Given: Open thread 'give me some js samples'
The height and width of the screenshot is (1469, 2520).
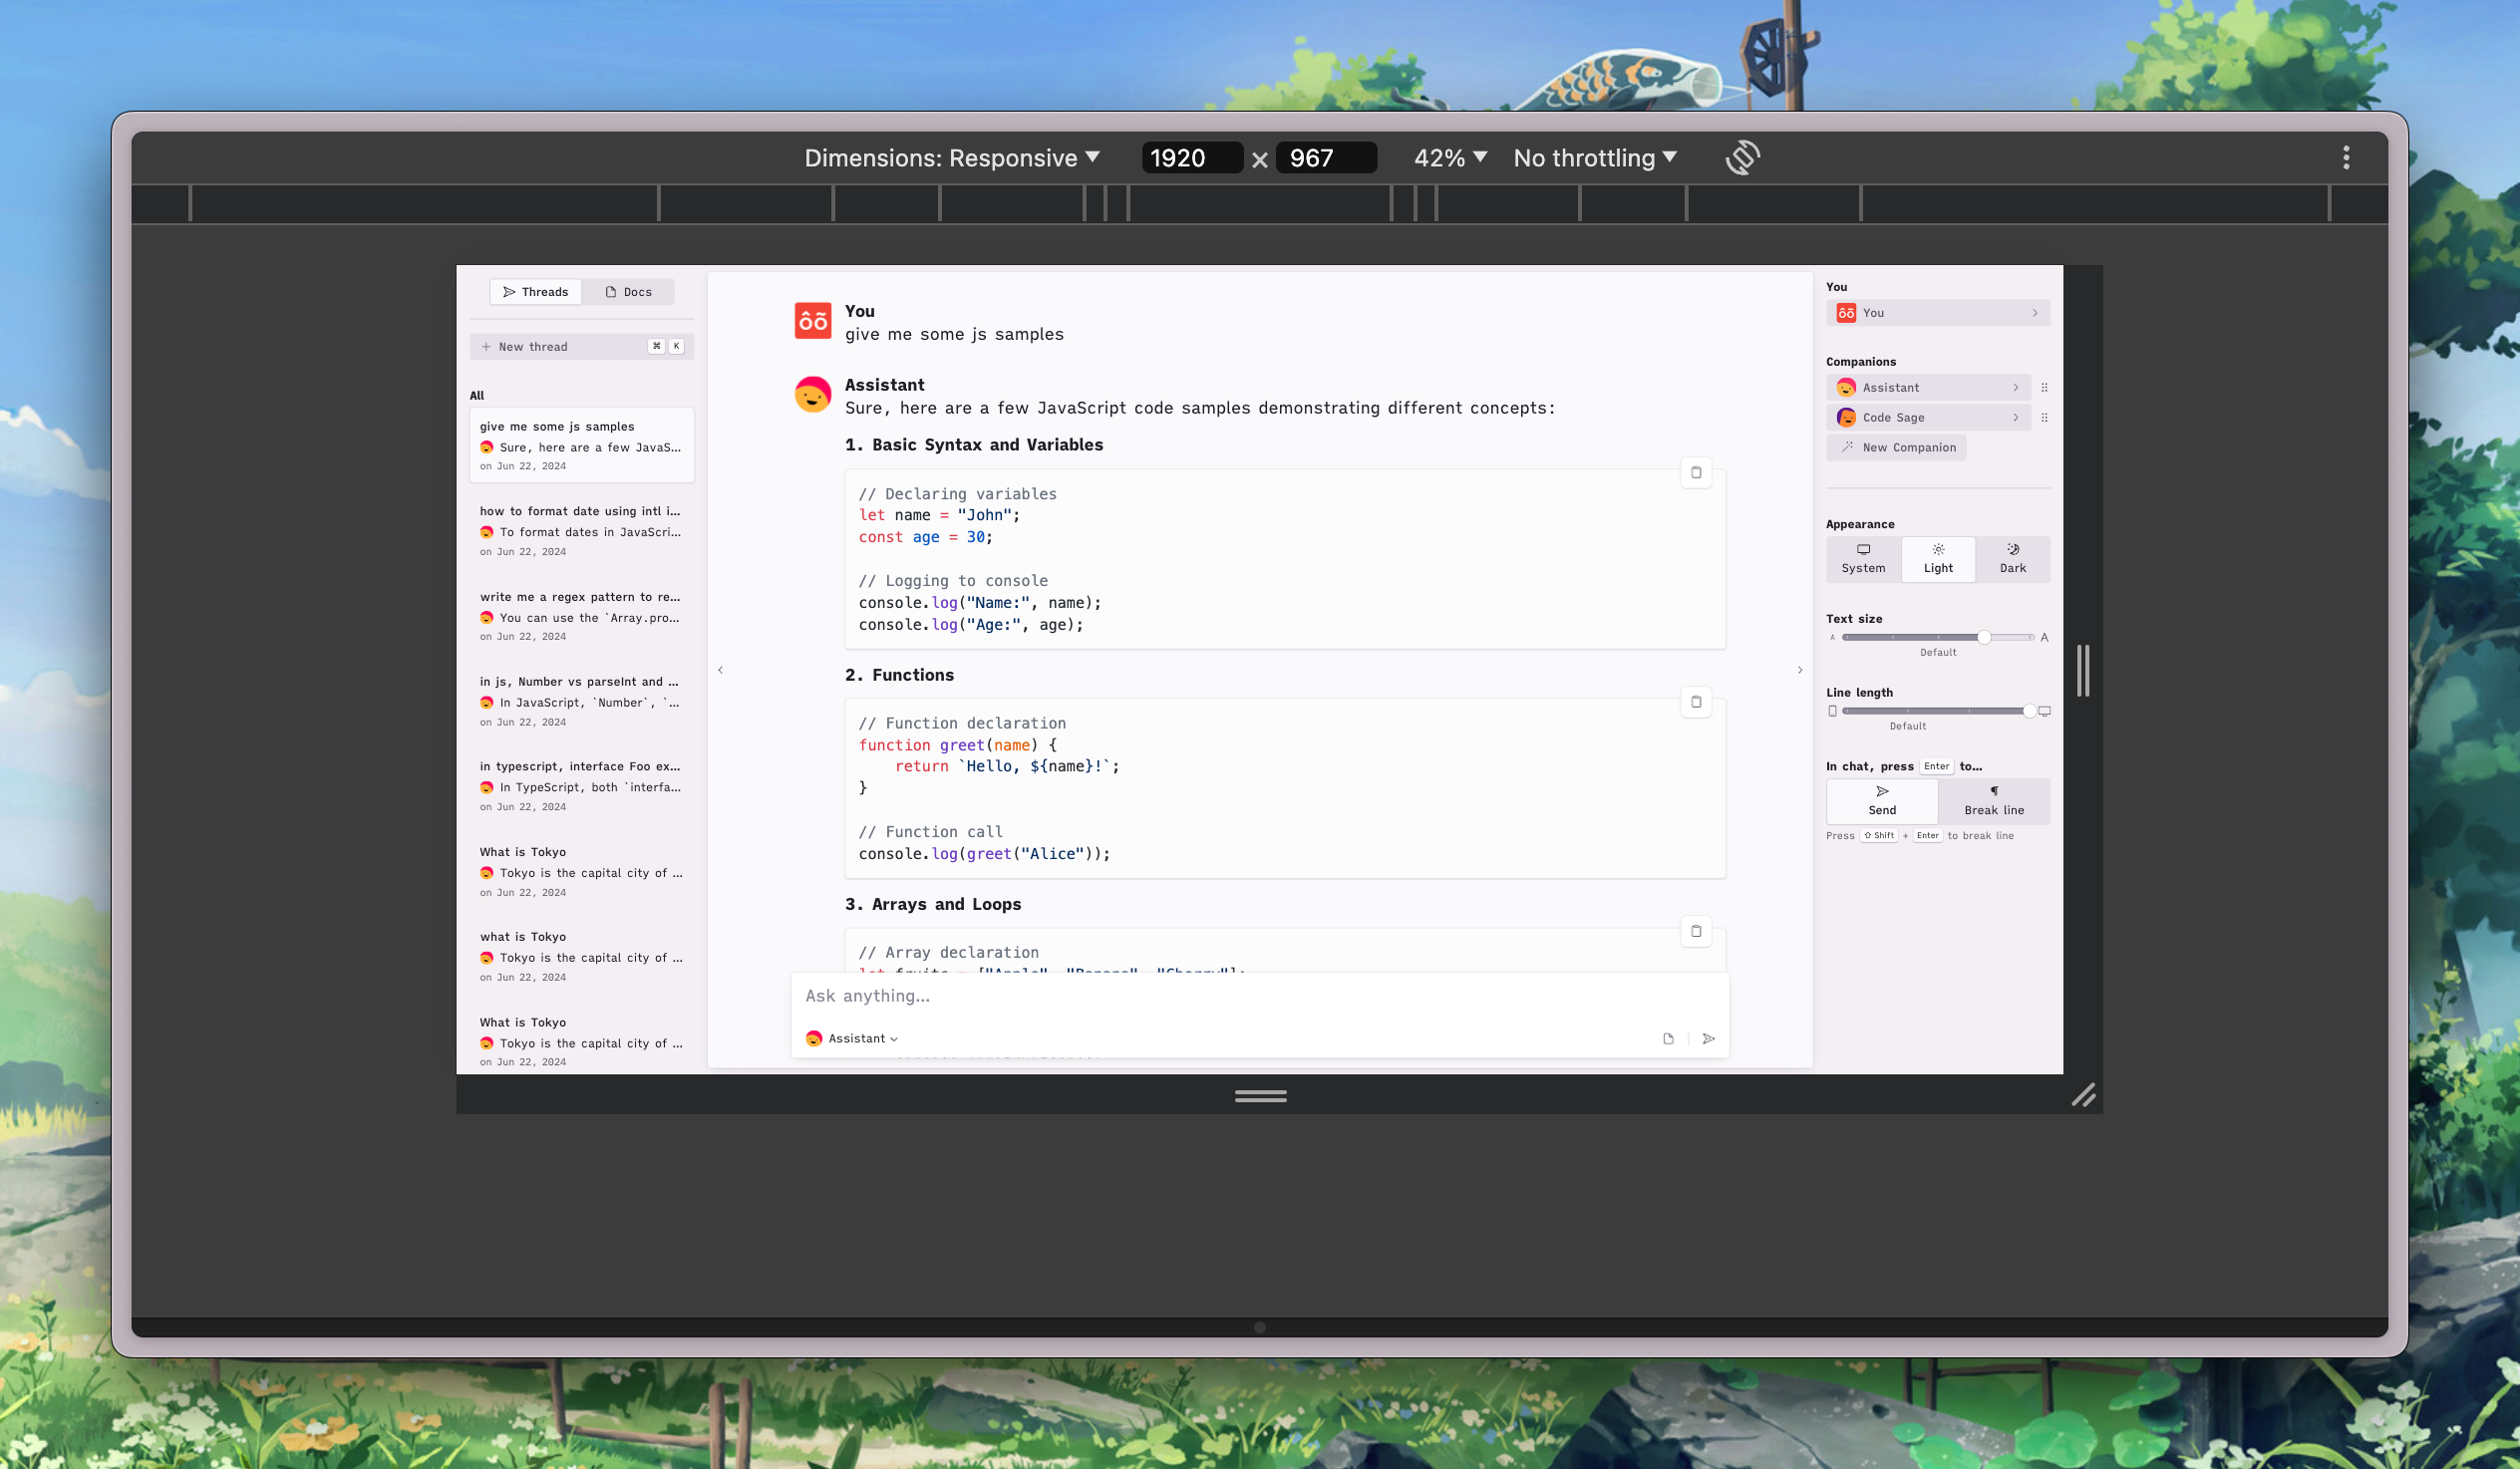Looking at the screenshot, I should point(581,445).
